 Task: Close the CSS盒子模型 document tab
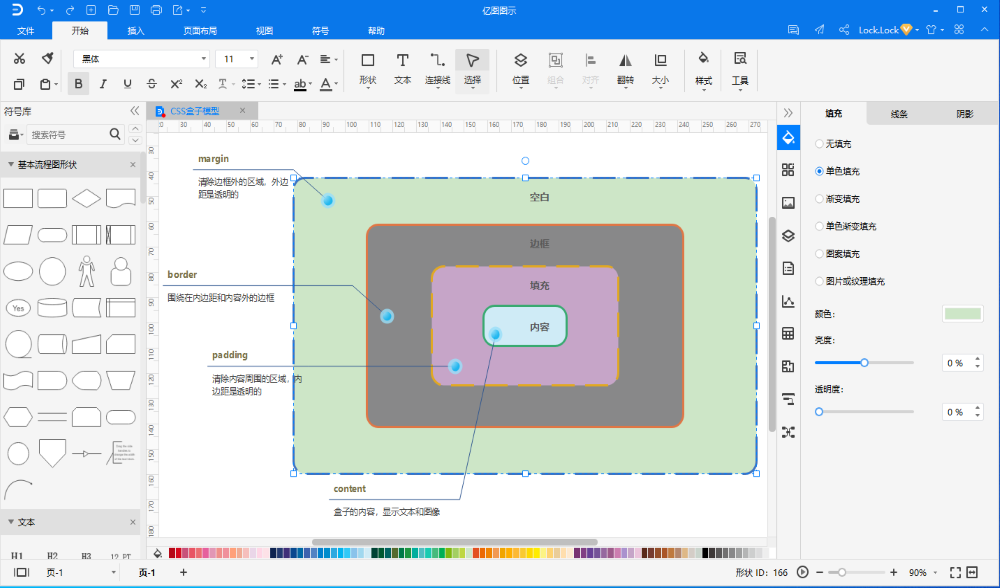(x=242, y=110)
